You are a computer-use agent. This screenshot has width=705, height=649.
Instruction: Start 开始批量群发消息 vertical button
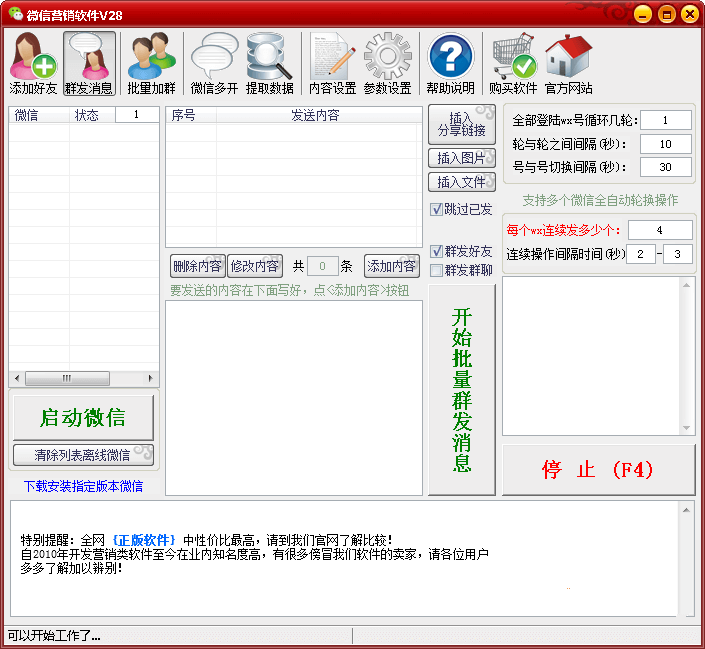[x=462, y=389]
